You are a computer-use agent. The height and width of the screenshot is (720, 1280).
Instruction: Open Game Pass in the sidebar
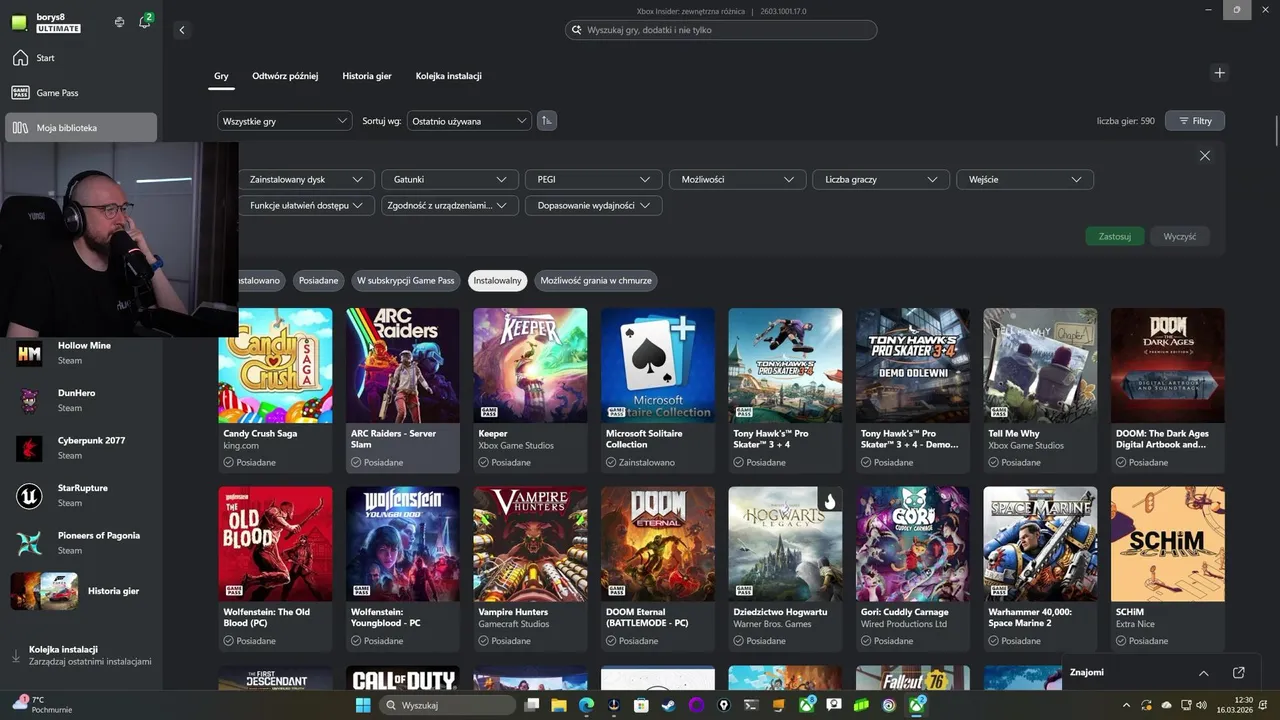coord(81,93)
